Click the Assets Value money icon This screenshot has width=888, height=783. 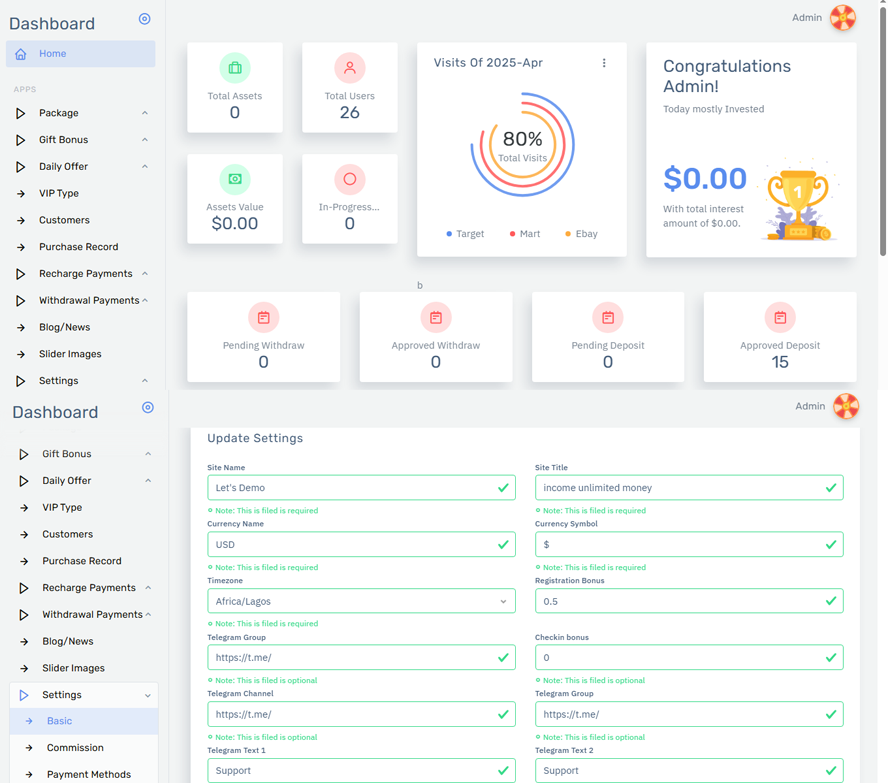click(235, 179)
